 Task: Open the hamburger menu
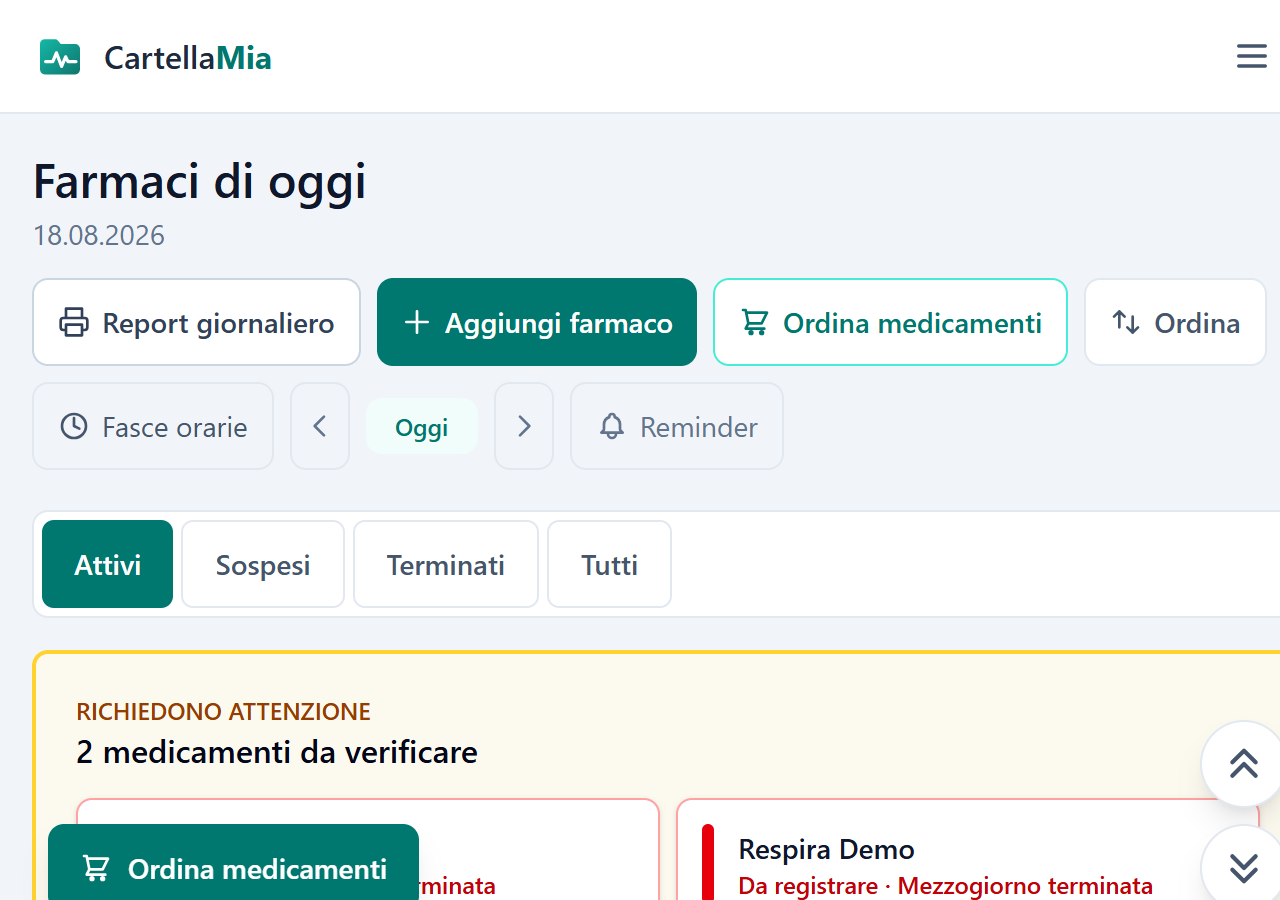click(1251, 56)
